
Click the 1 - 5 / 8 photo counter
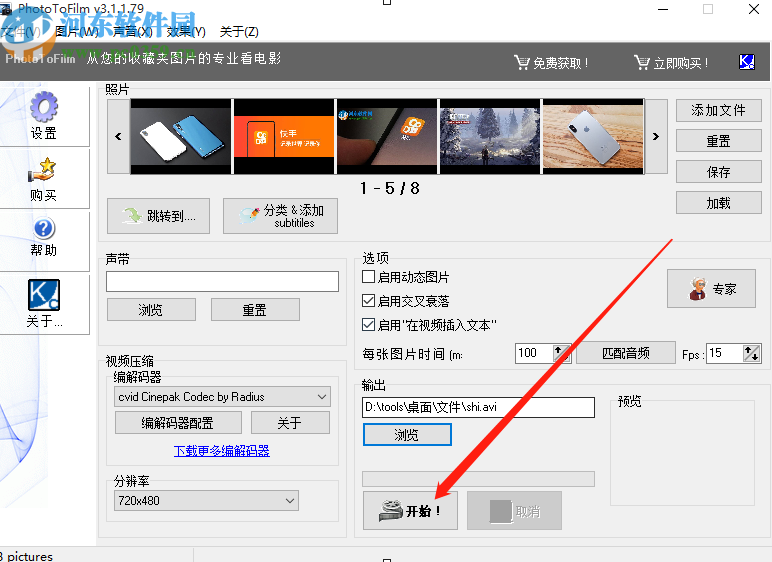coord(389,188)
